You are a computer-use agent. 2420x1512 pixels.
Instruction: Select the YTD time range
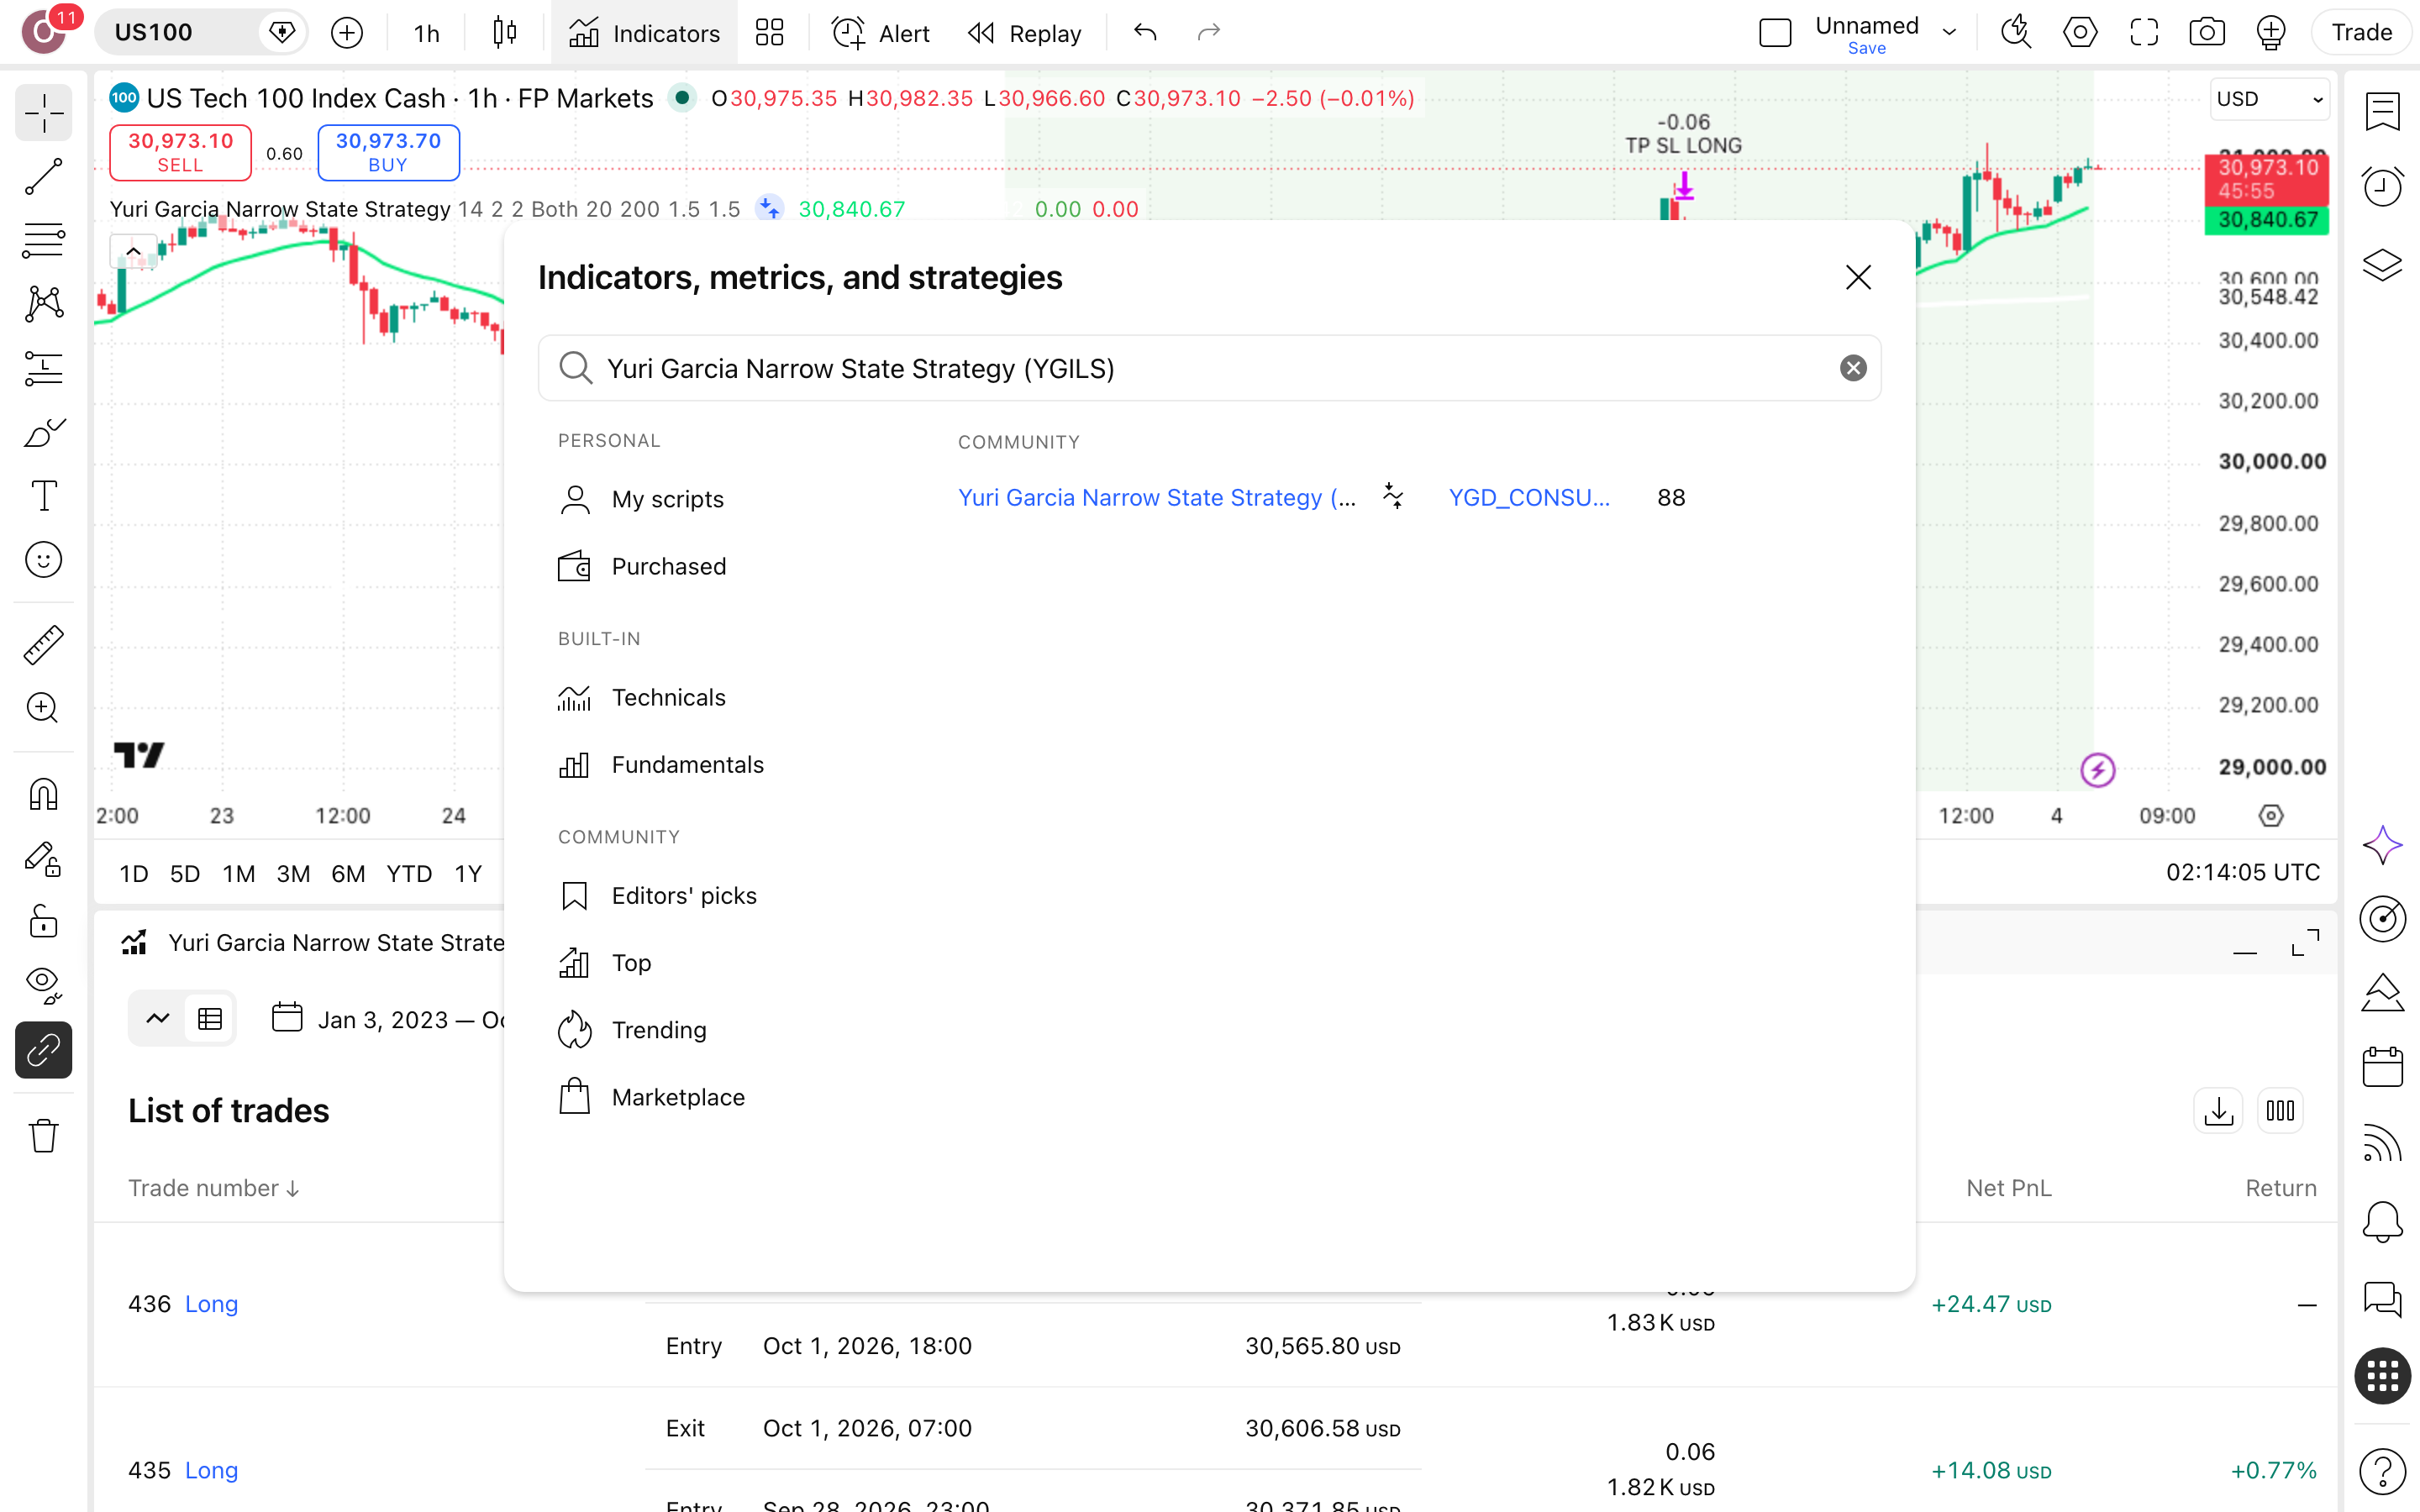coord(409,873)
